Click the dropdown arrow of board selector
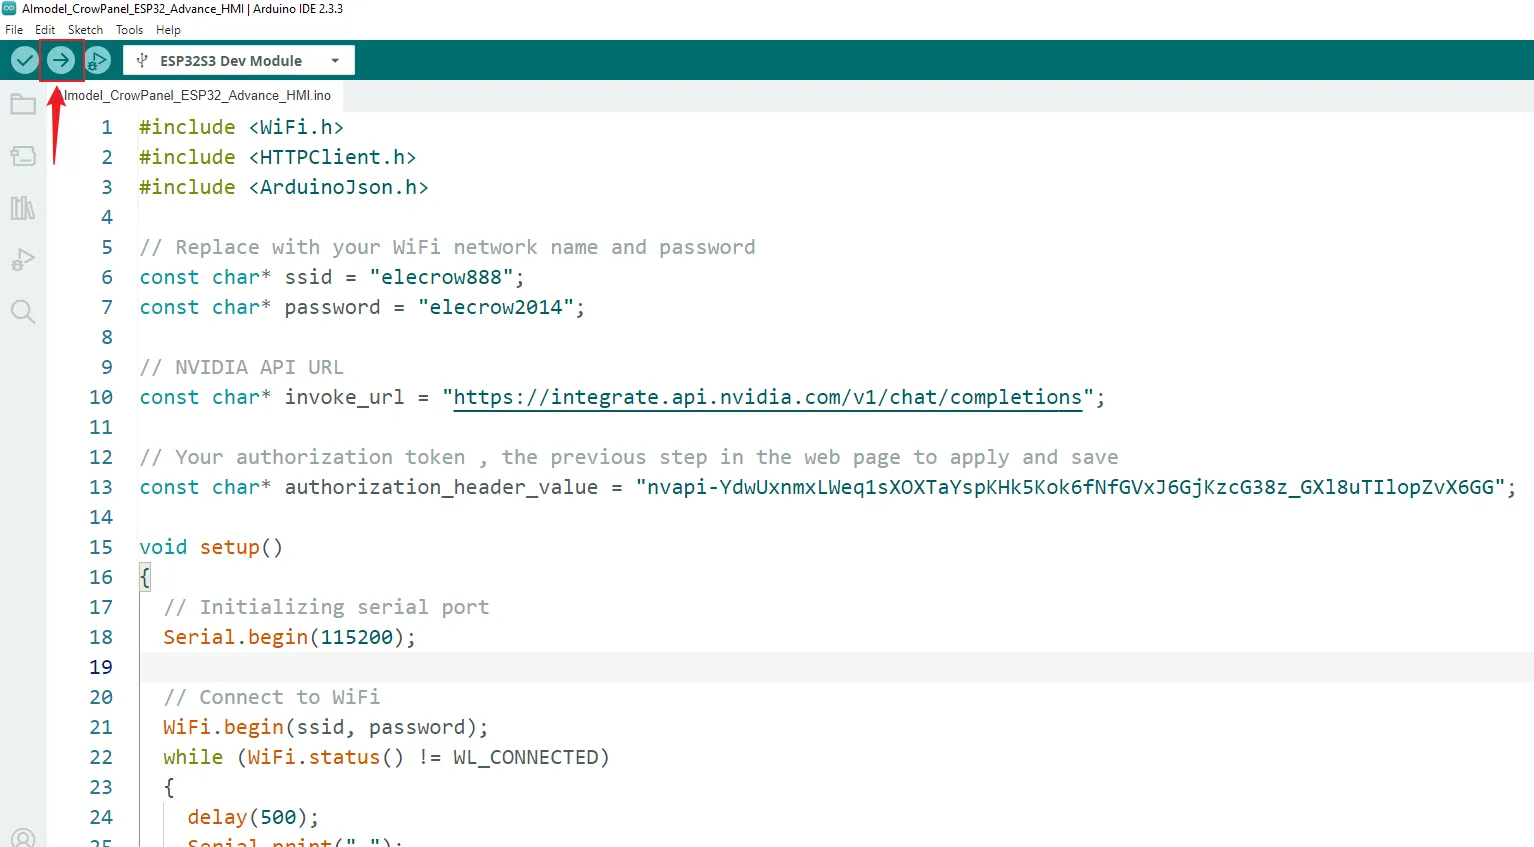Screen dimensions: 1534x847 335,61
